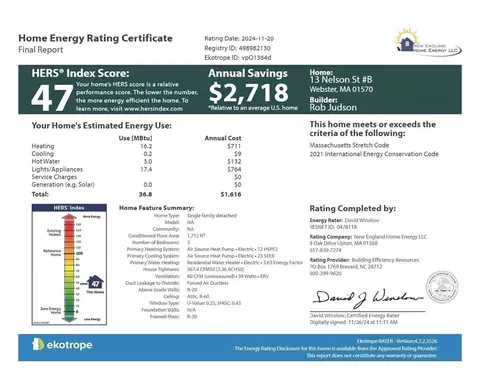Click the Cooling annual cost $9
480x371 pixels.
click(237, 154)
